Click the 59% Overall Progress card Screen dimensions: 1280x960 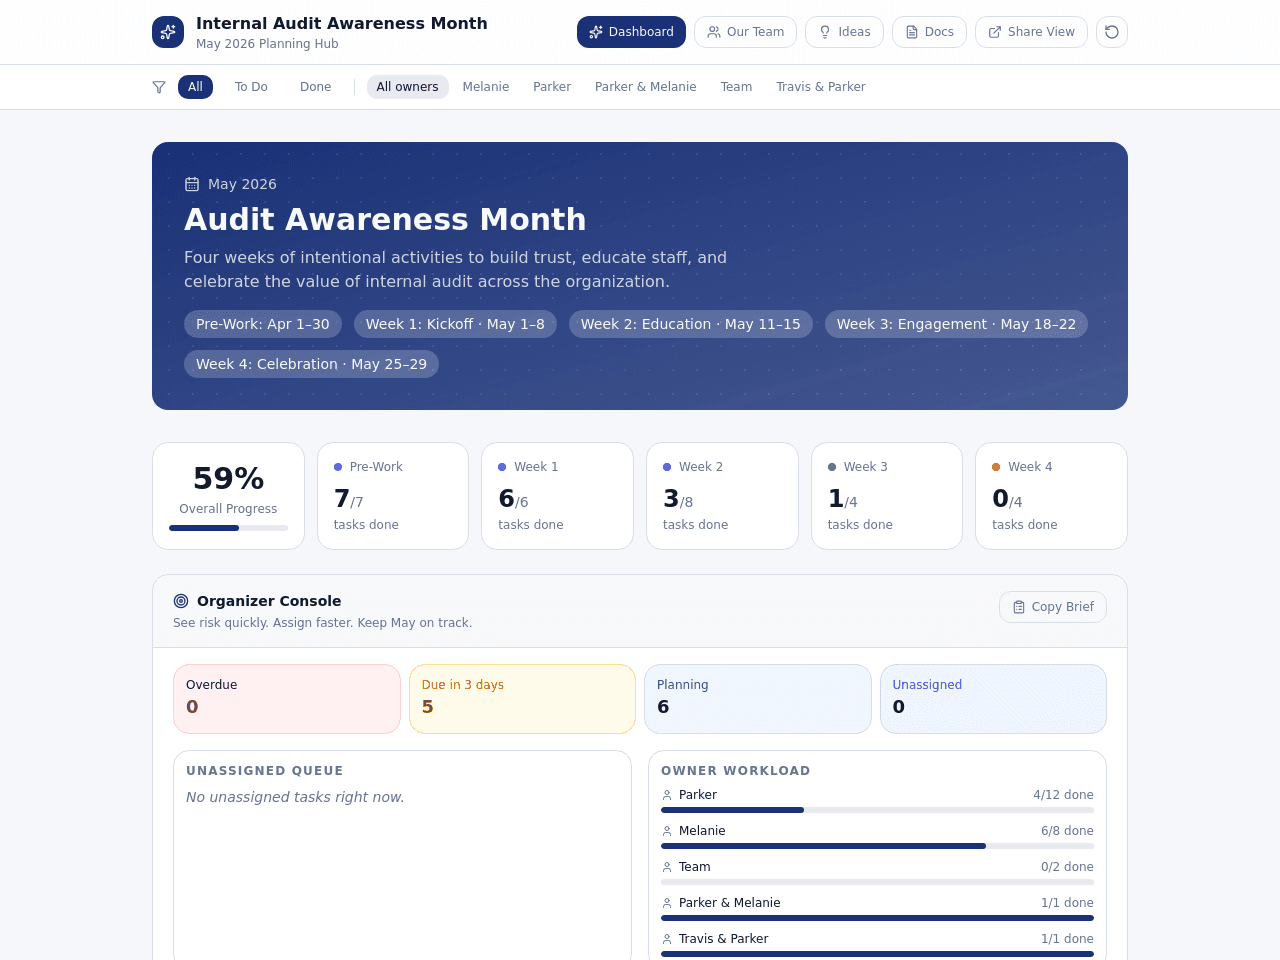click(228, 496)
